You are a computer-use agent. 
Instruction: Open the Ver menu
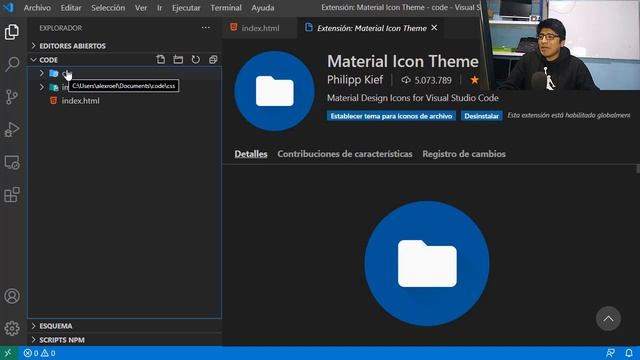(141, 8)
